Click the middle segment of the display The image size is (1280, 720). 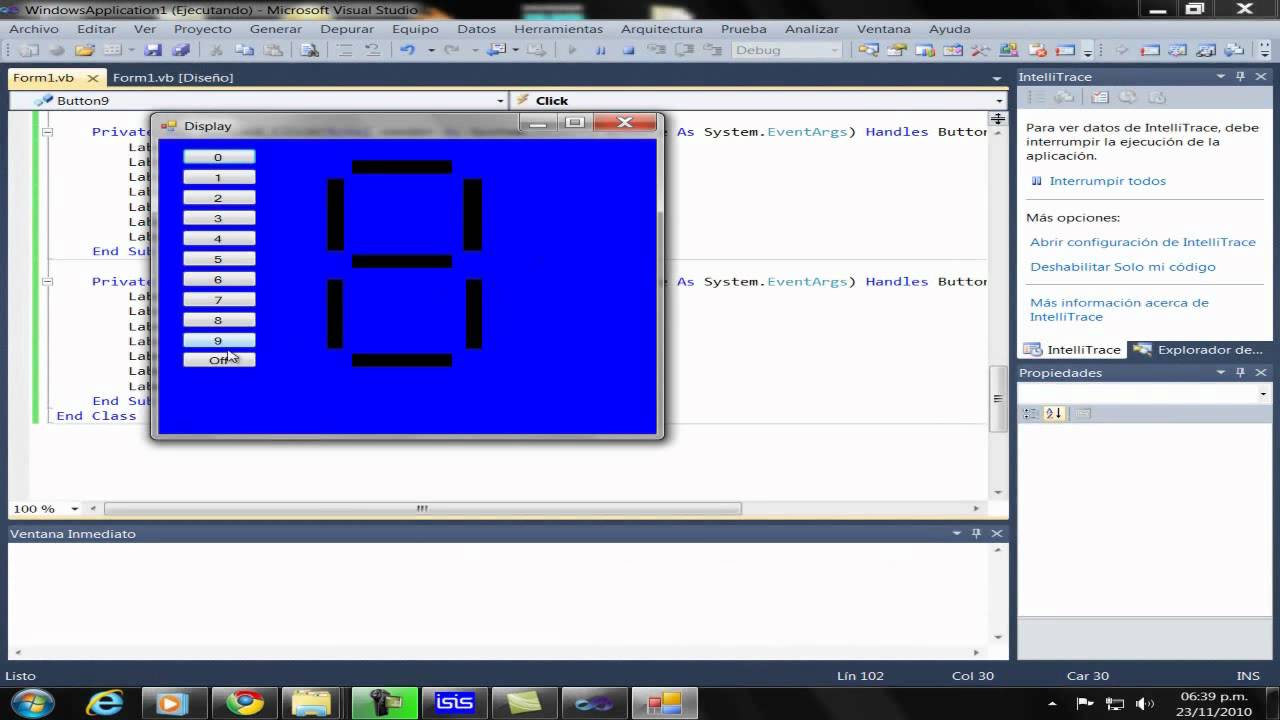click(x=402, y=261)
